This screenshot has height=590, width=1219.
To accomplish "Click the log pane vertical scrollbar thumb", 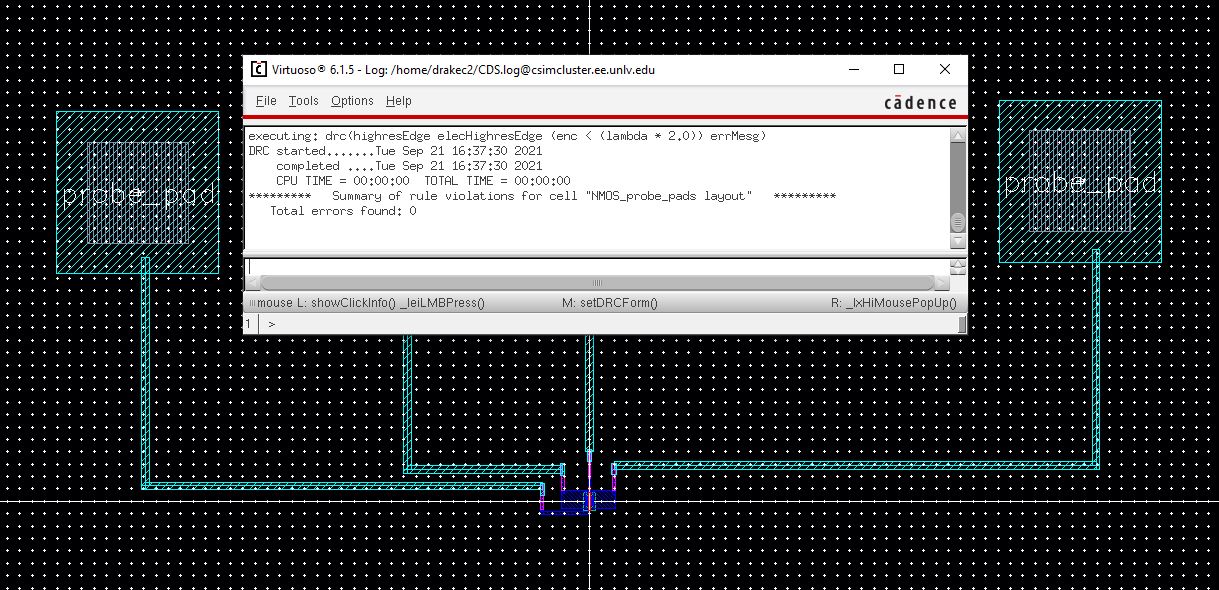I will tap(957, 222).
